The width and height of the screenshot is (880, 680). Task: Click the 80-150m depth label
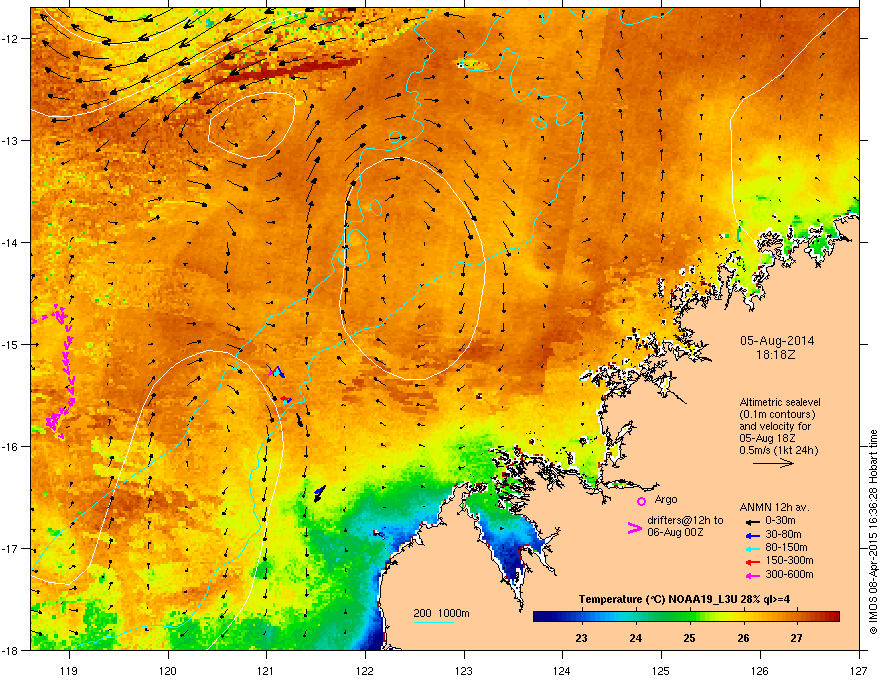pos(786,548)
